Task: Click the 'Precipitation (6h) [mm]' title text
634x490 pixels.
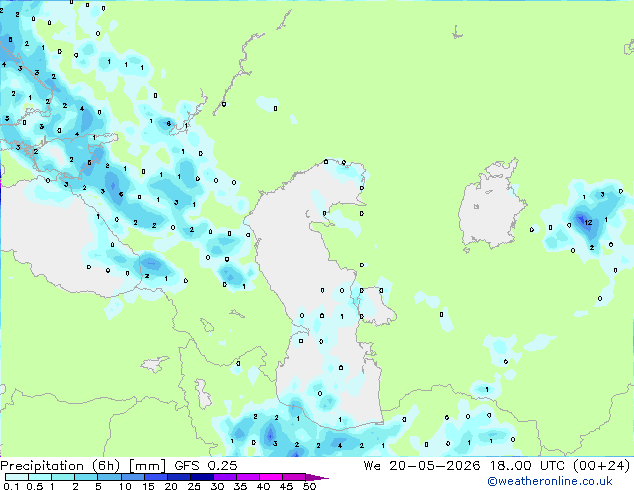Action: (x=83, y=466)
